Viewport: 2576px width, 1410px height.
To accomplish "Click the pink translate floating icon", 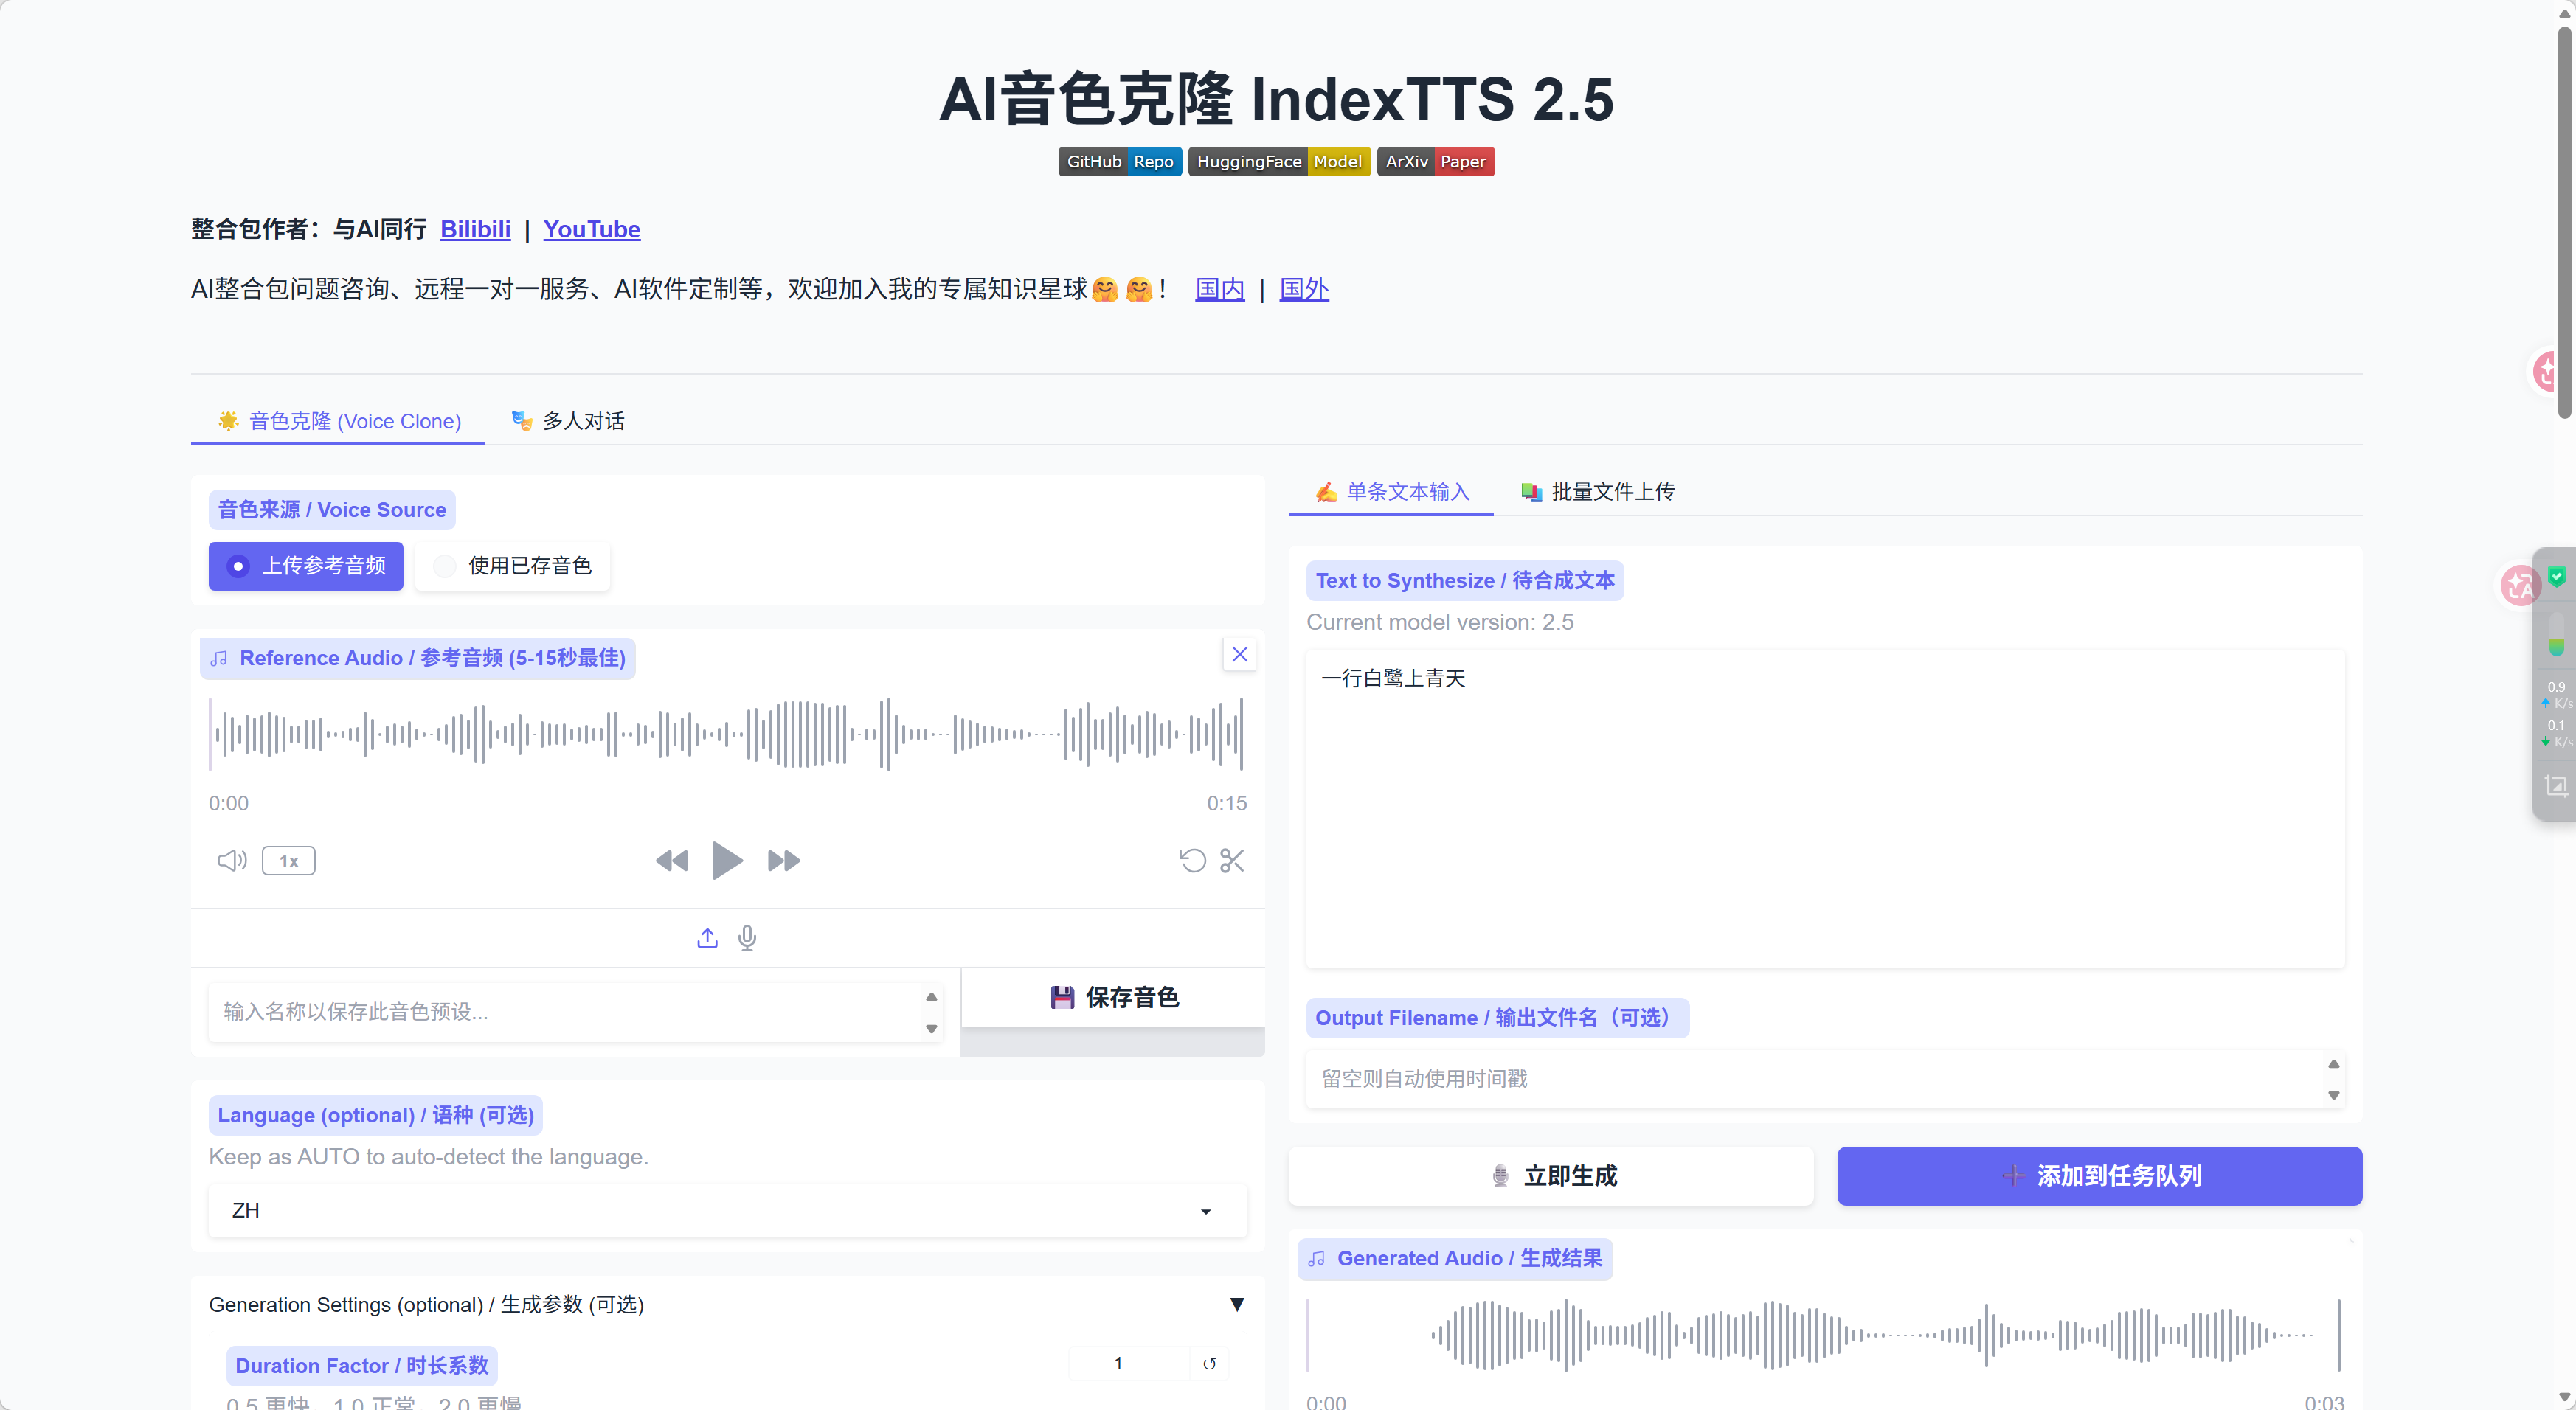I will pos(2520,586).
